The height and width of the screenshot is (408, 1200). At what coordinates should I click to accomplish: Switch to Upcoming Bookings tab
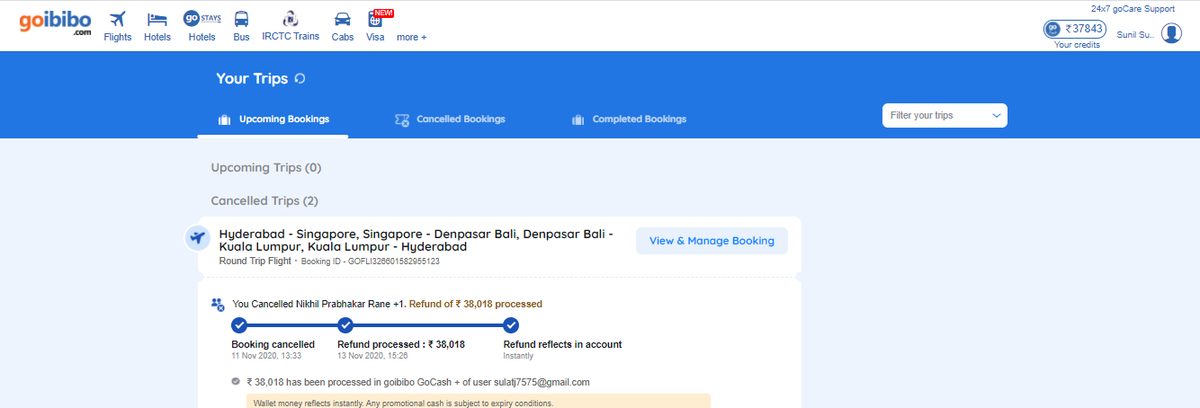[x=273, y=119]
